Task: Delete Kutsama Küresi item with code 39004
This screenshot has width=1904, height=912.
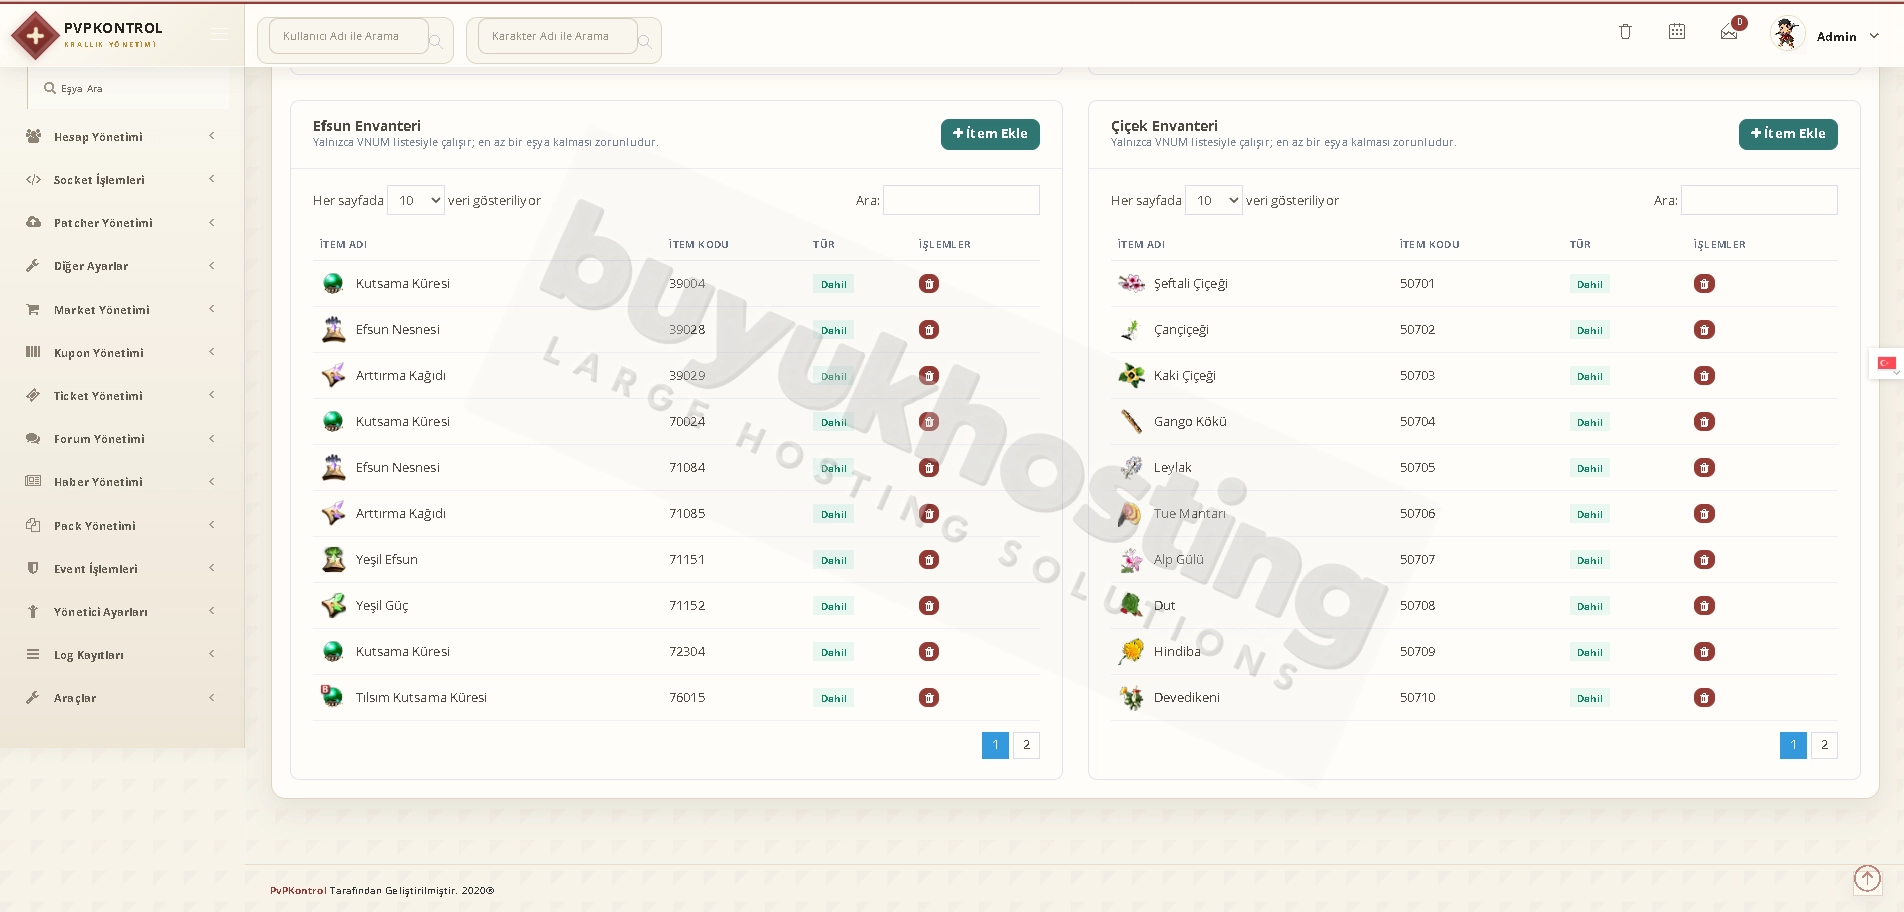Action: point(929,284)
